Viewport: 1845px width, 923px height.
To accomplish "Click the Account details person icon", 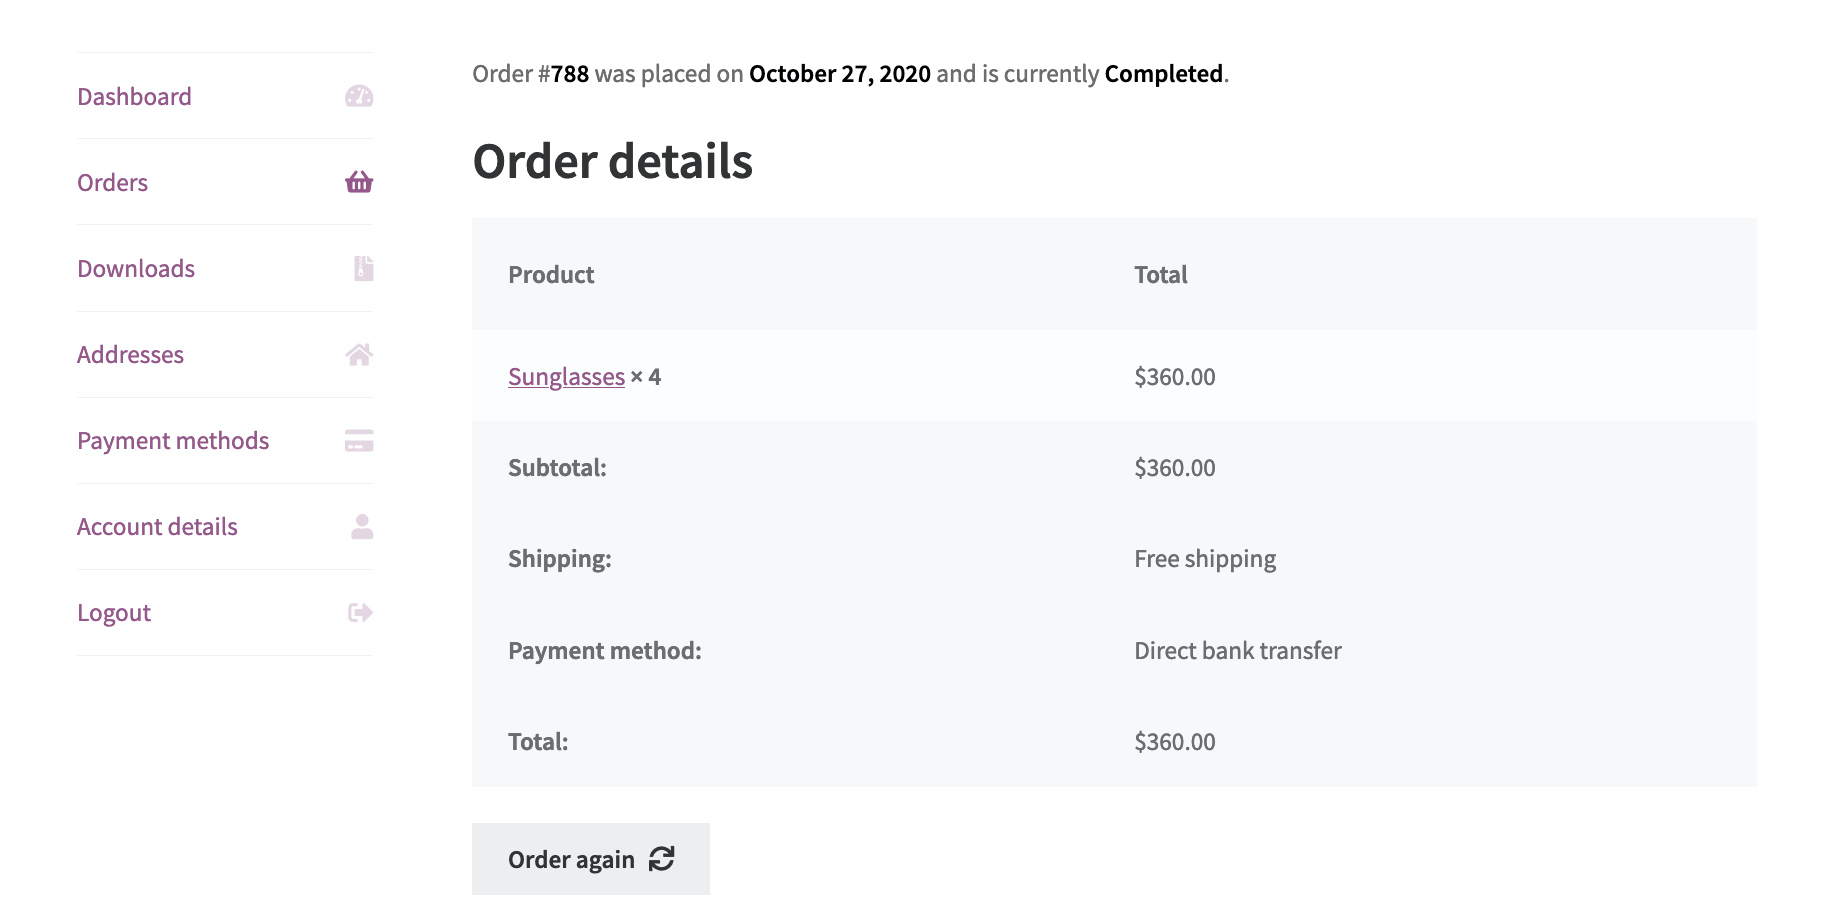I will 362,526.
